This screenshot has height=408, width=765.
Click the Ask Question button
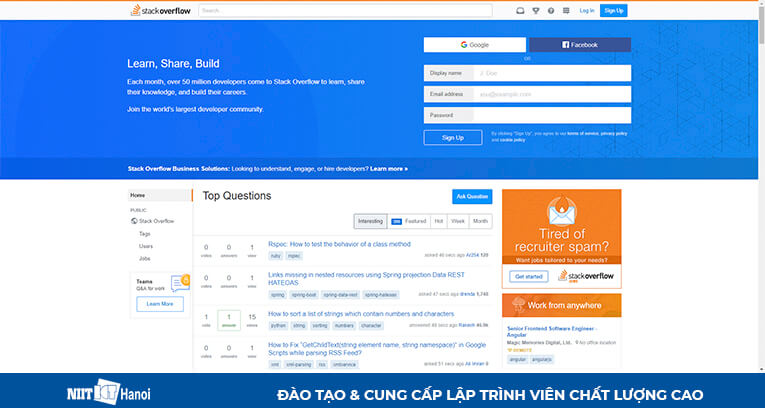[x=472, y=197]
